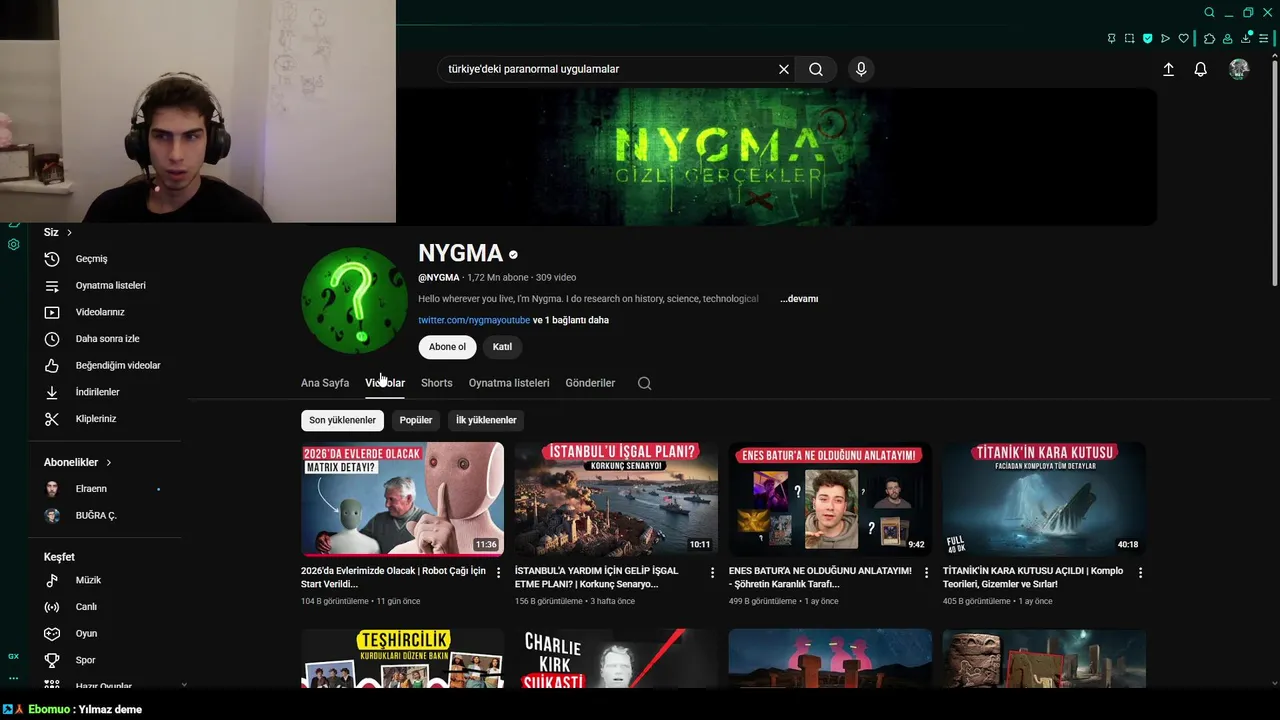
Task: Switch to Ana Sayfa tab
Action: click(325, 383)
